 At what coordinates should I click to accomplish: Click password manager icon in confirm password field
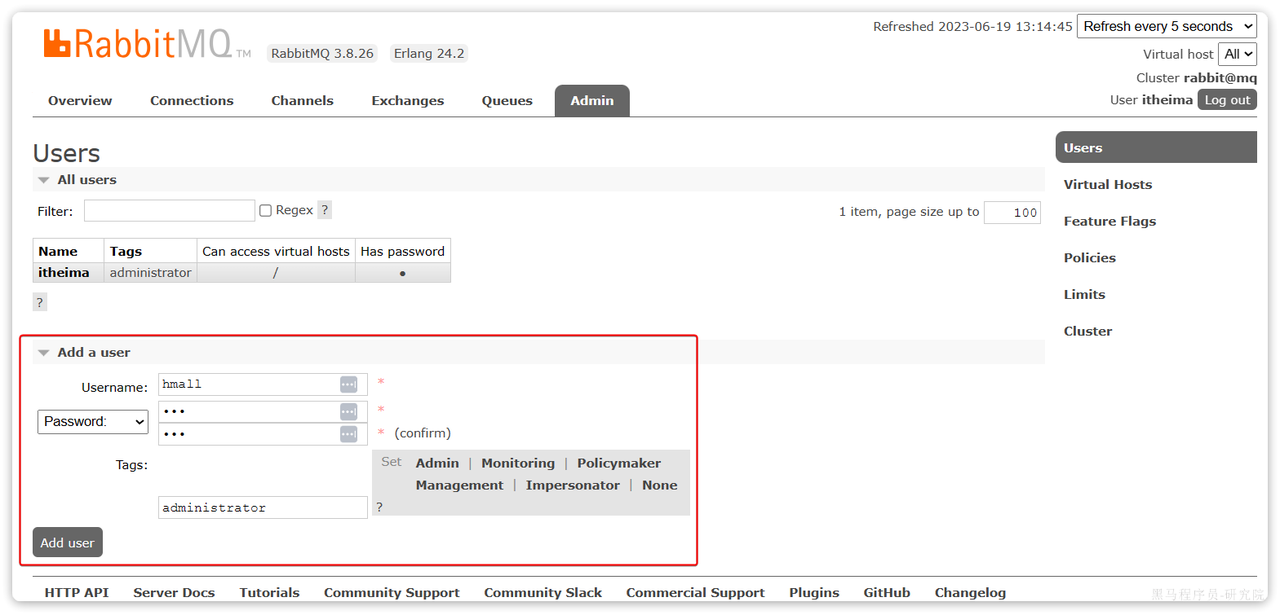coord(348,434)
